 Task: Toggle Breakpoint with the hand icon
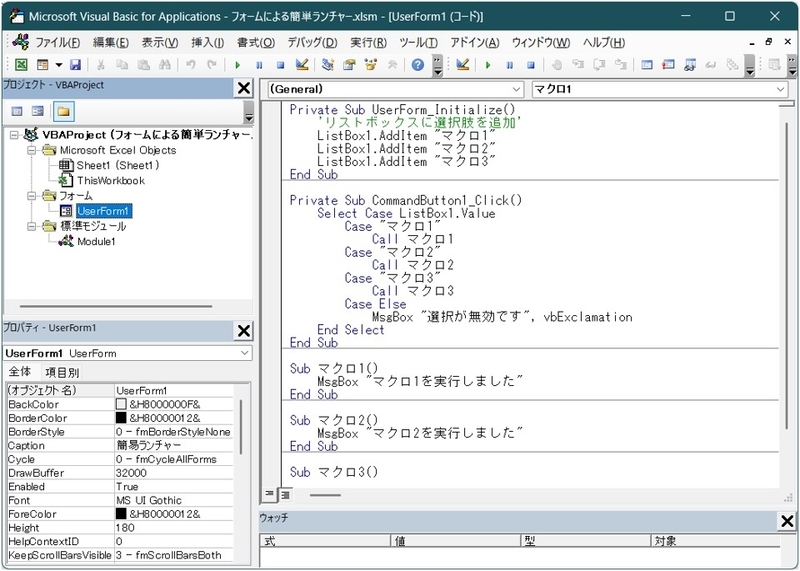(557, 65)
